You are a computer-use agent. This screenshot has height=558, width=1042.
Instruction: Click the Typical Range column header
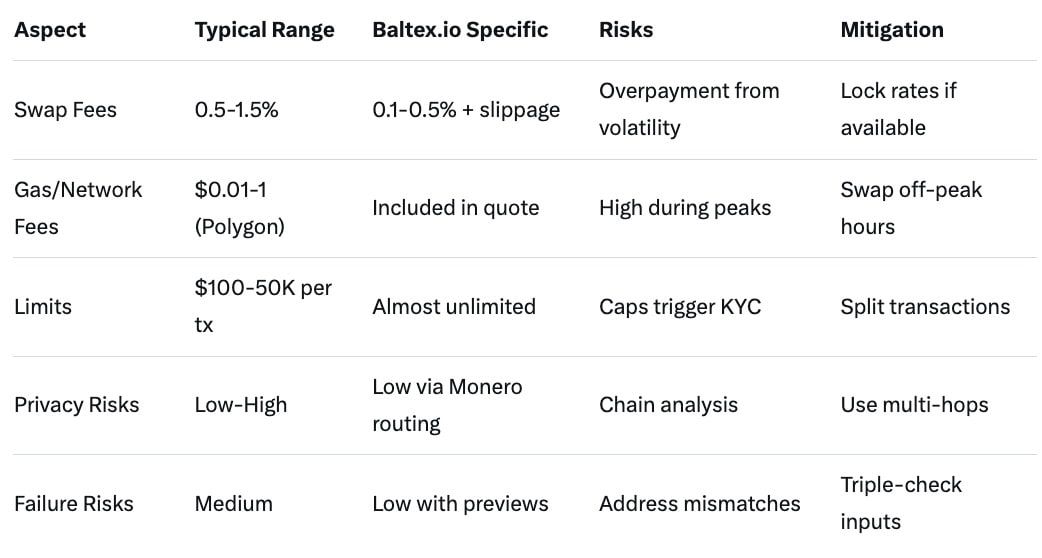264,30
